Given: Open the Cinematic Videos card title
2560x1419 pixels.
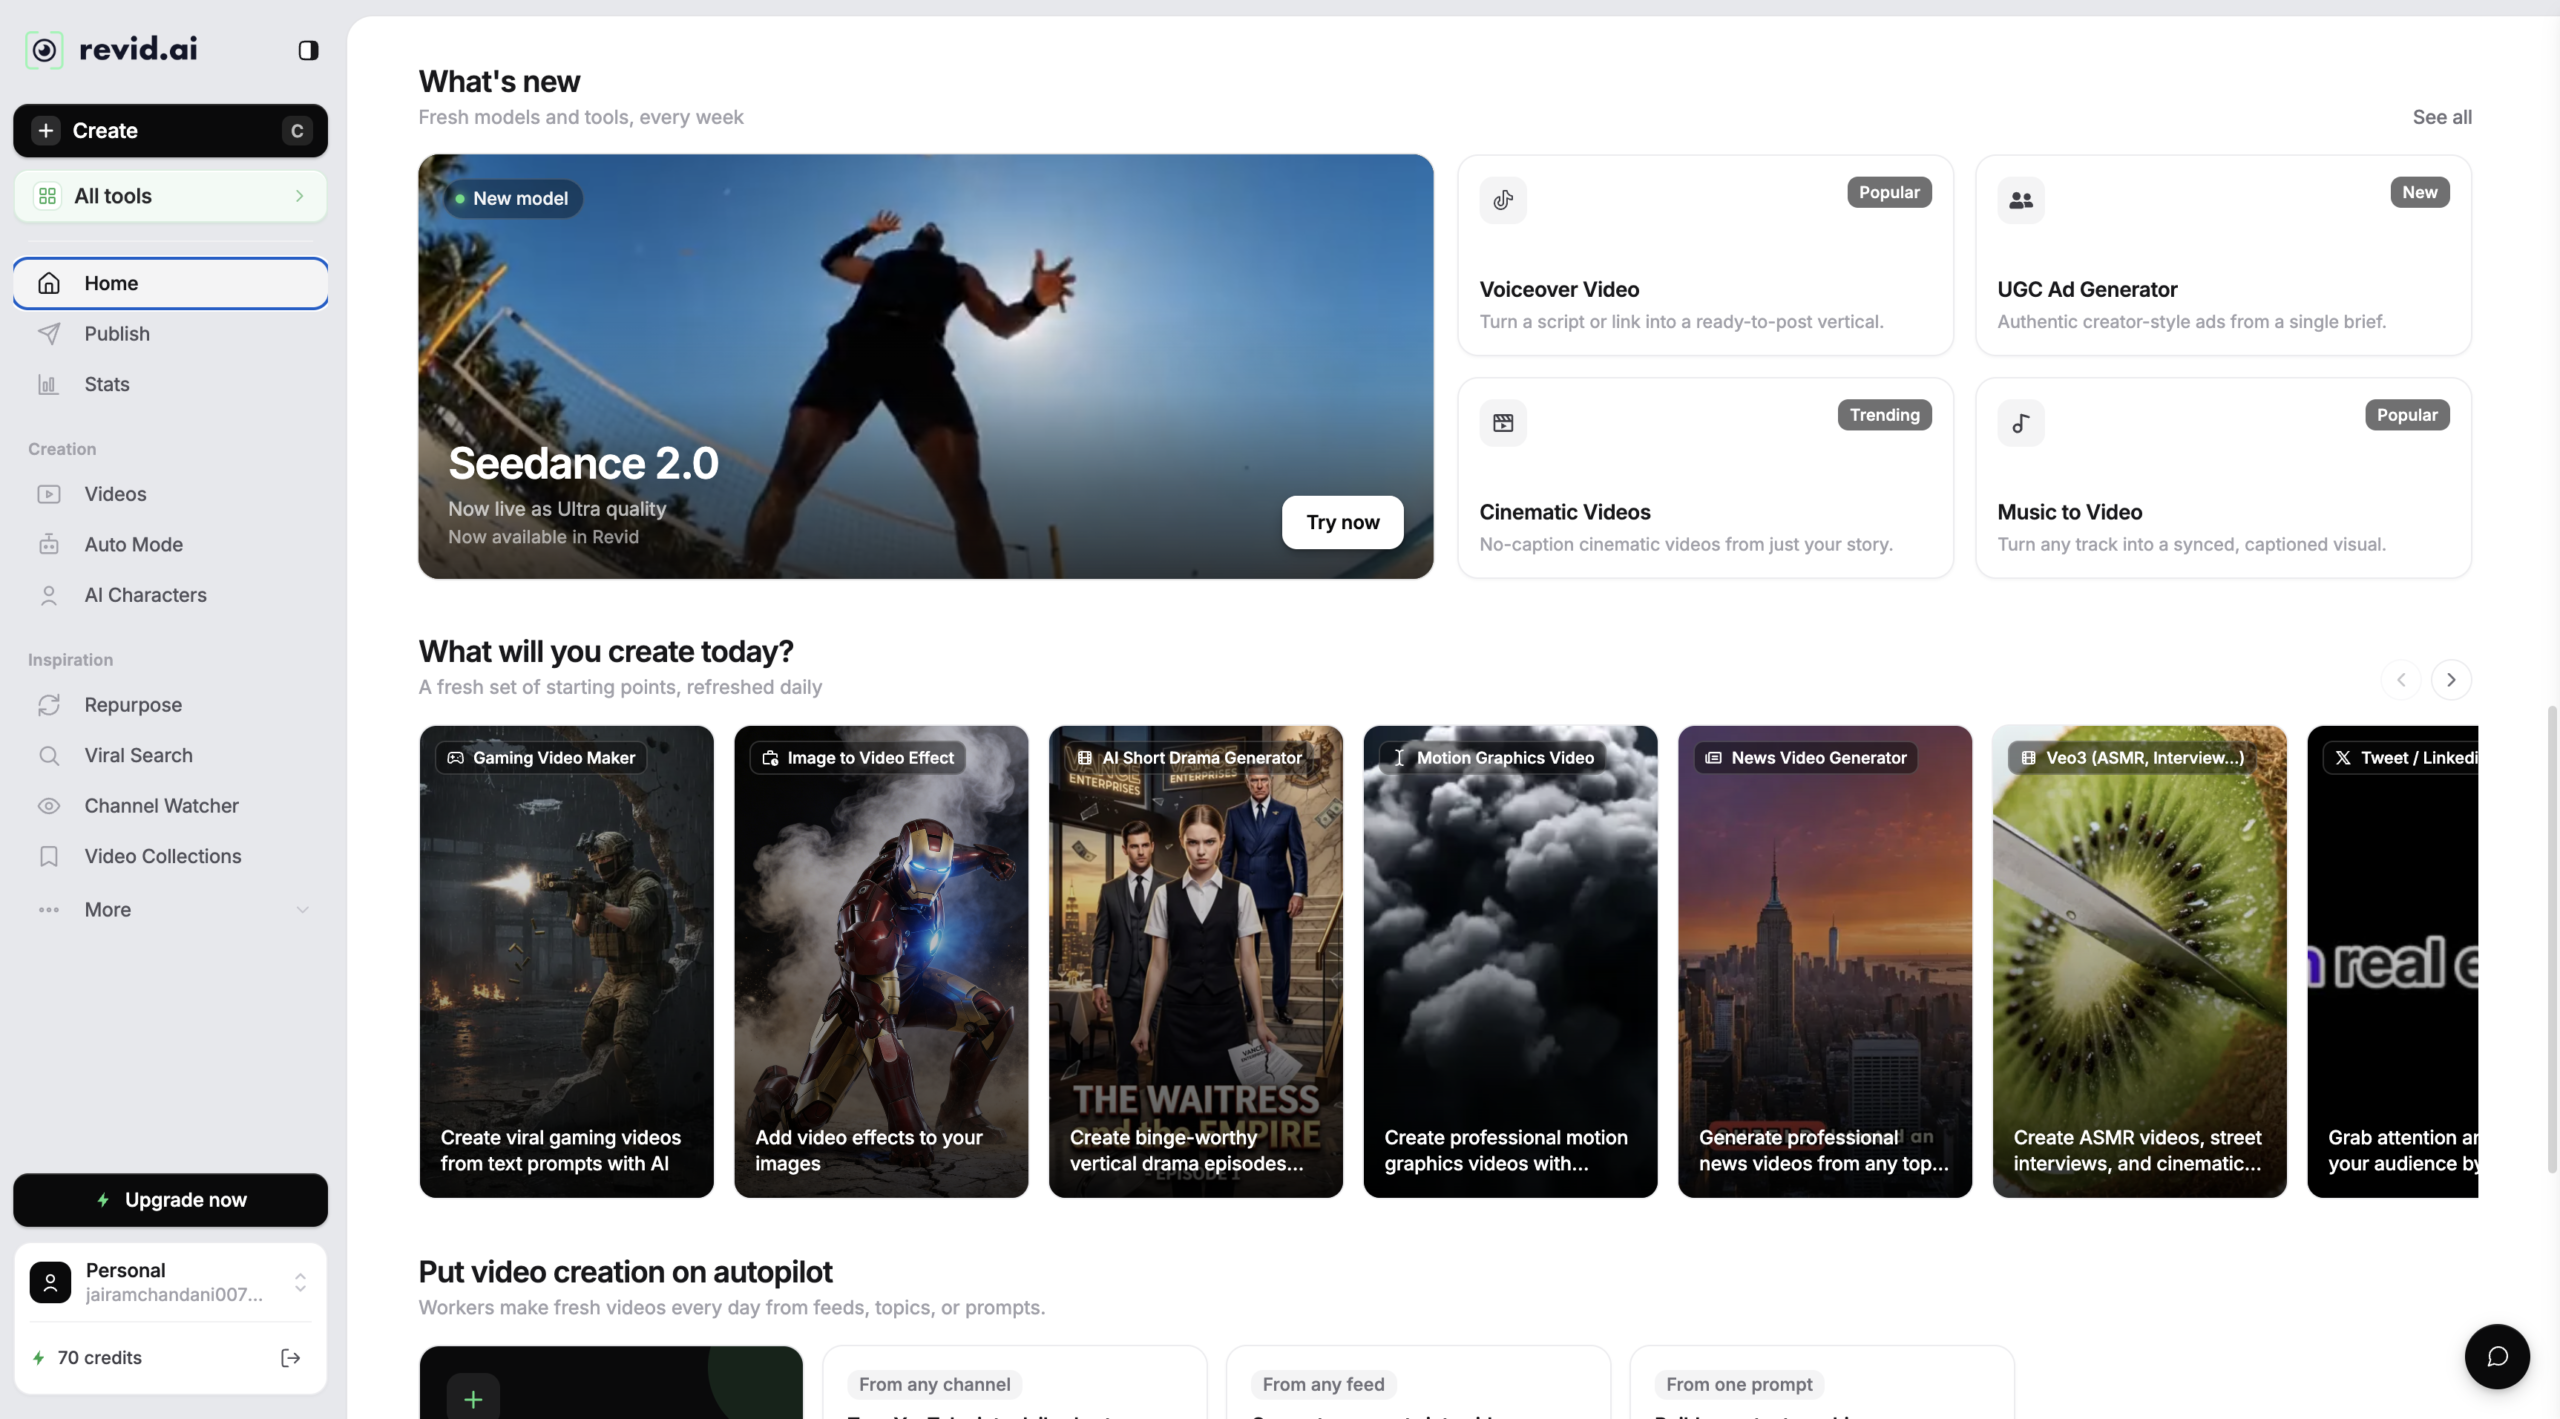Looking at the screenshot, I should point(1565,512).
